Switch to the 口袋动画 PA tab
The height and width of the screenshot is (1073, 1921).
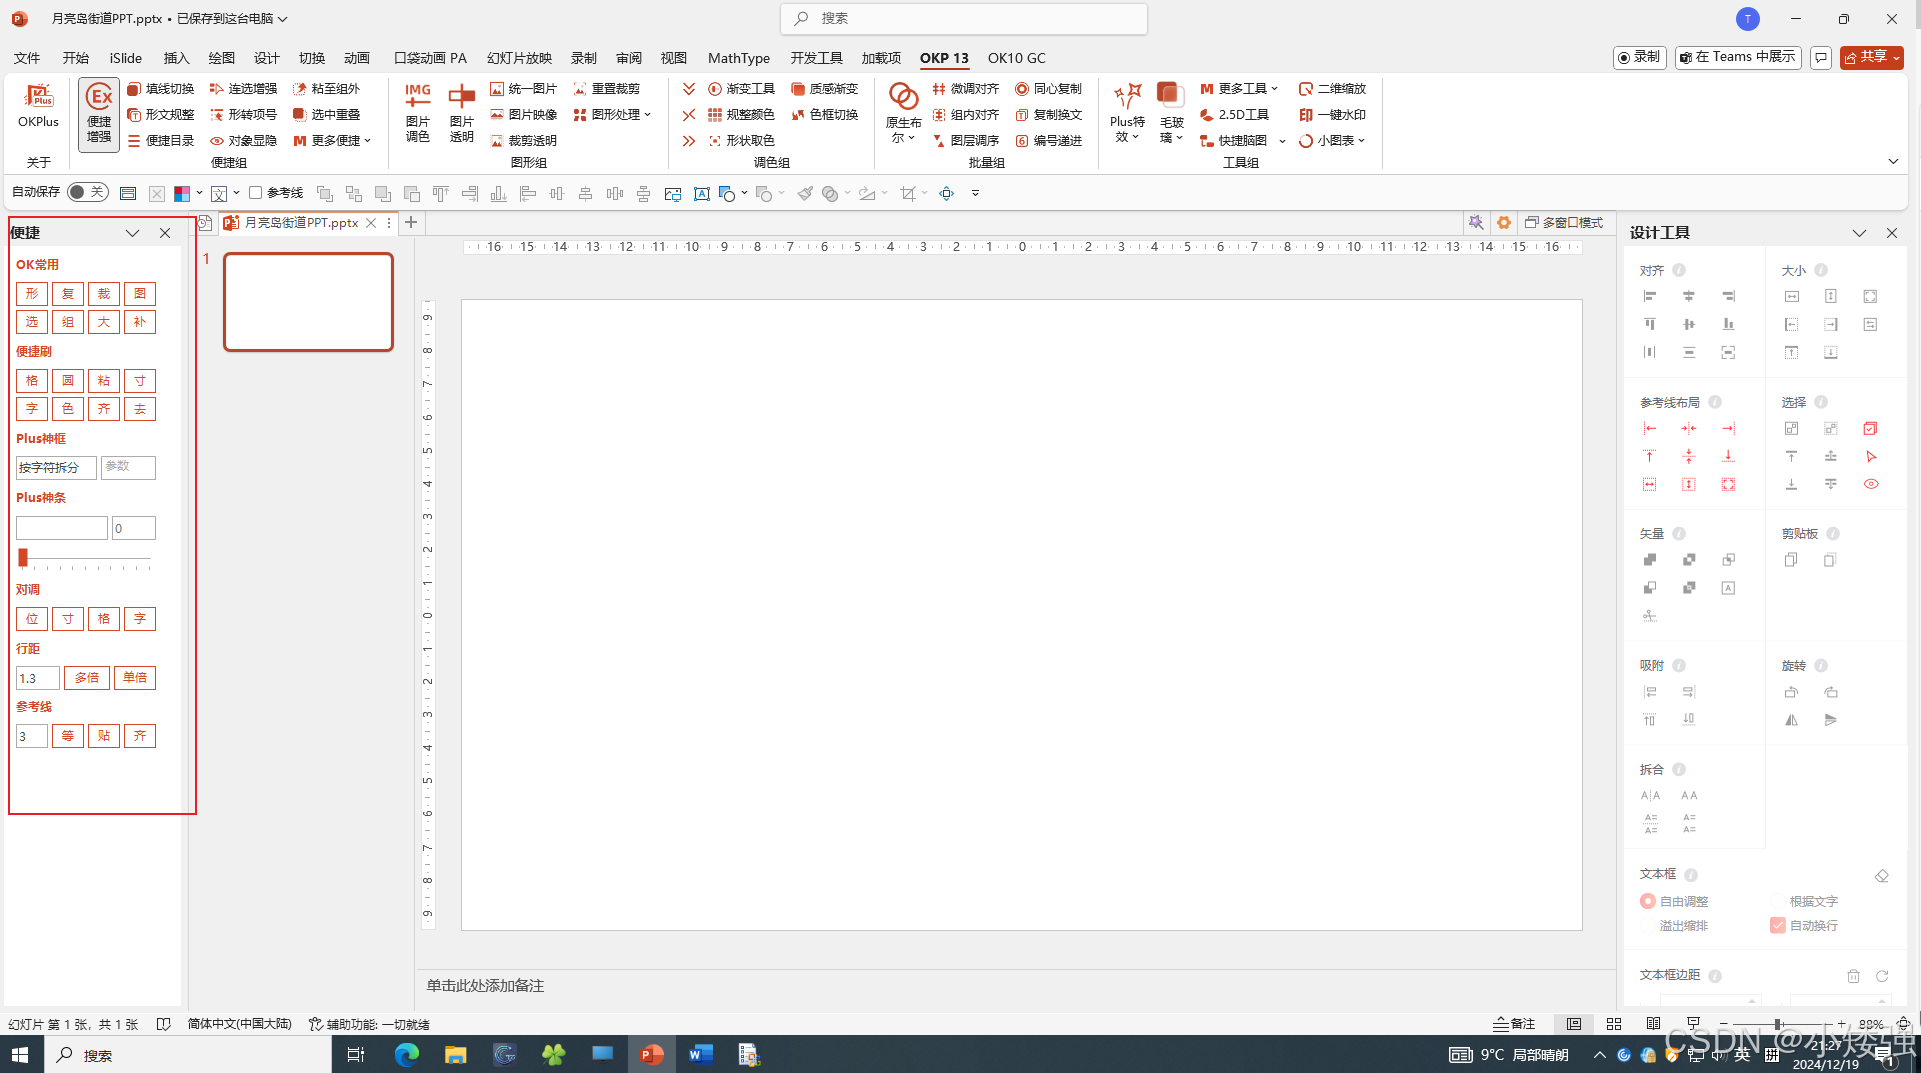click(x=430, y=58)
